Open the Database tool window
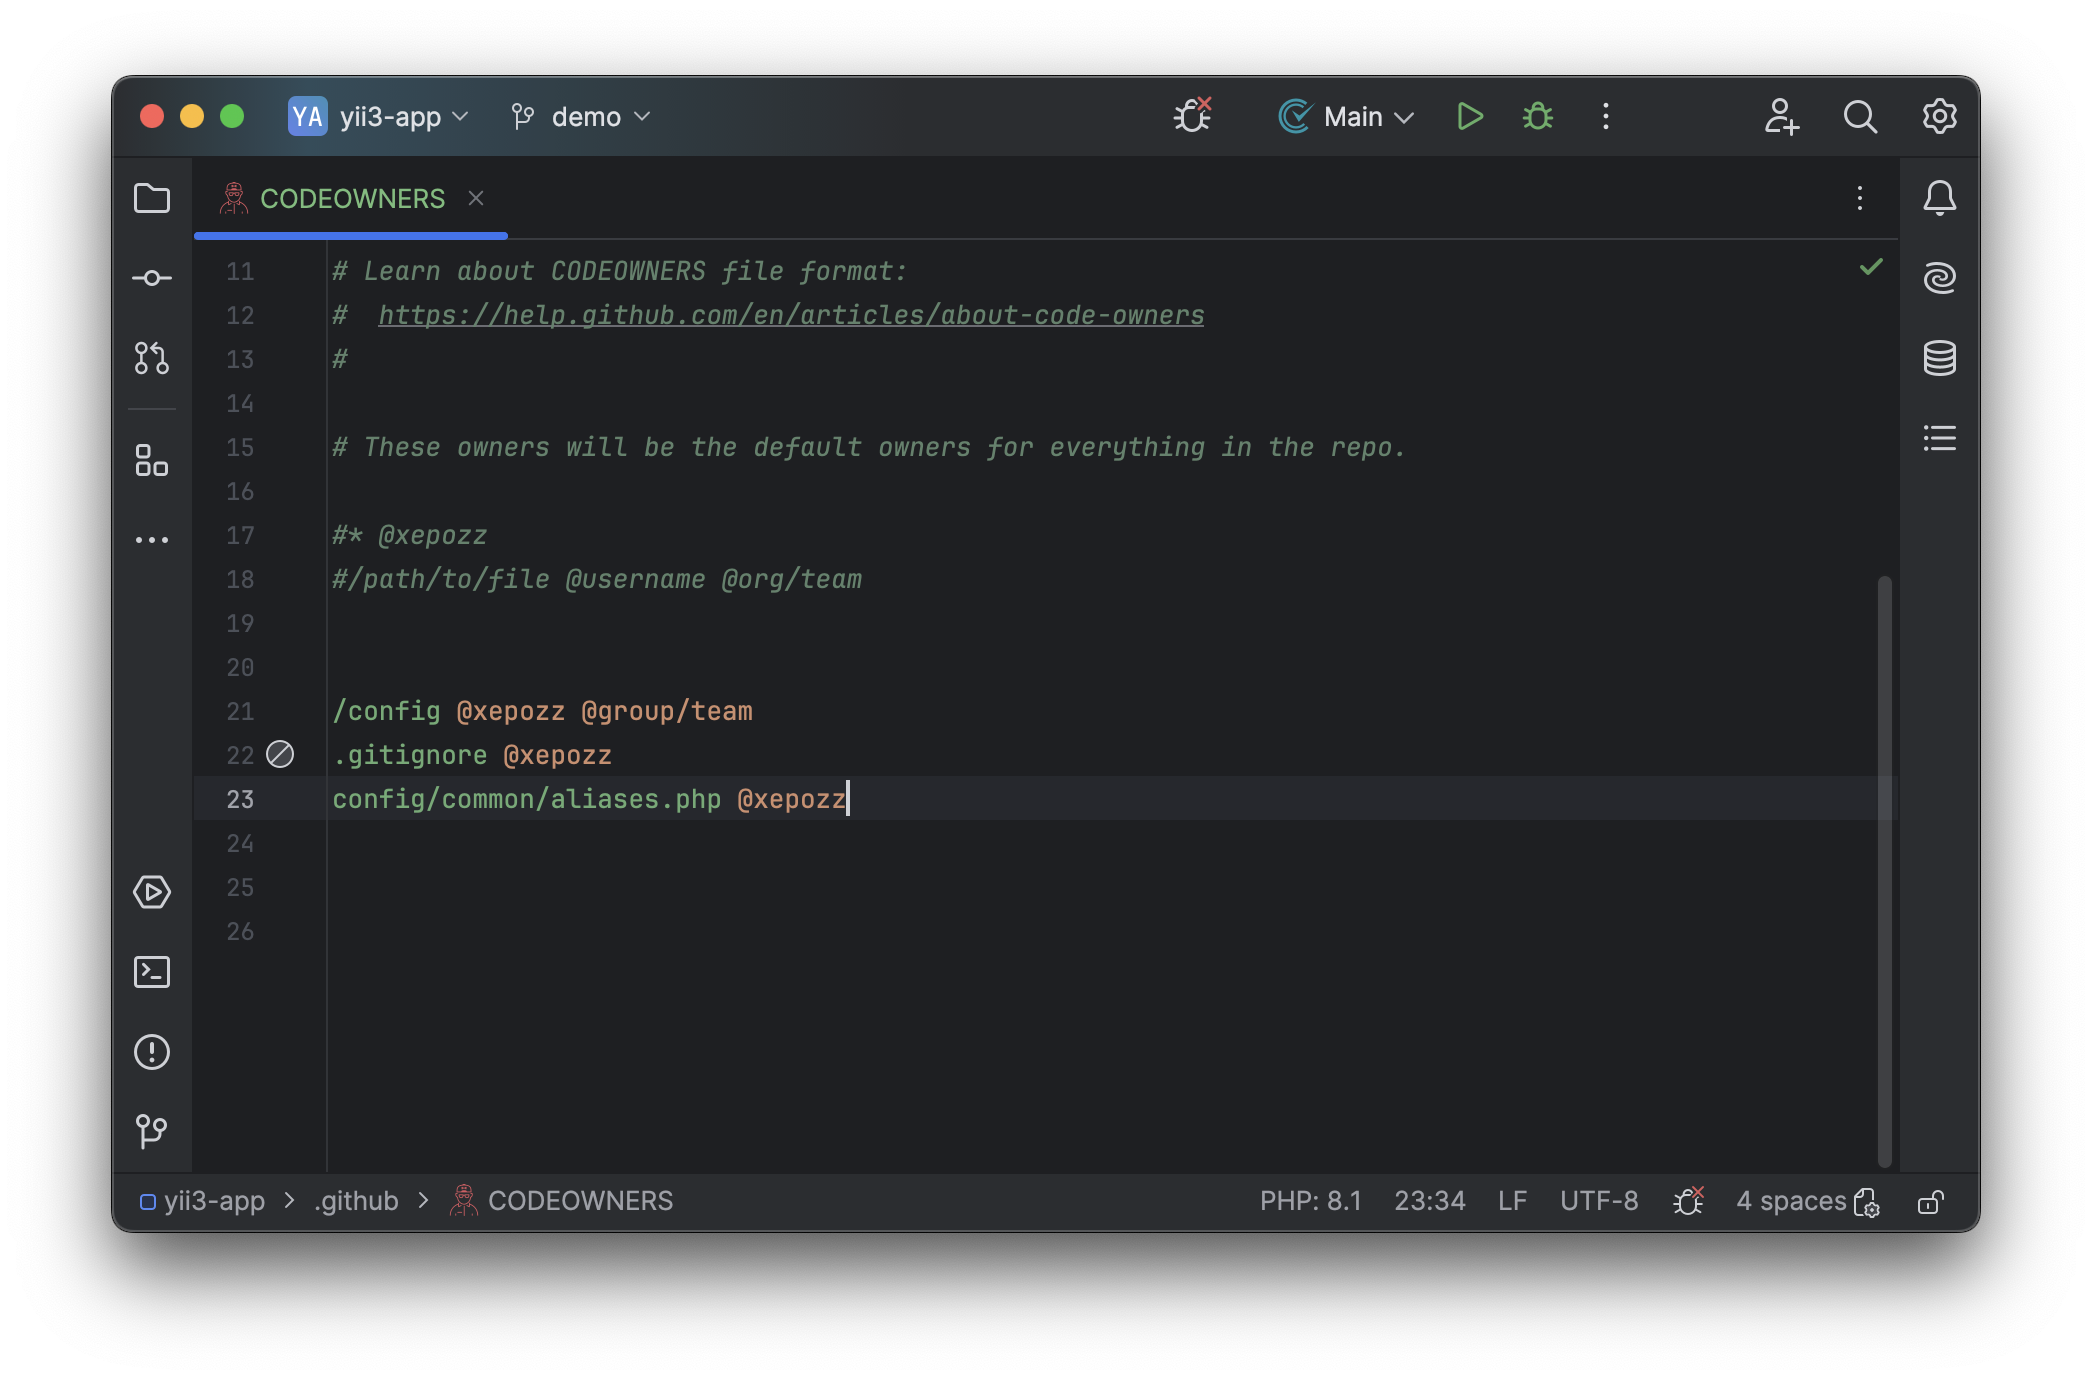 coord(1939,358)
